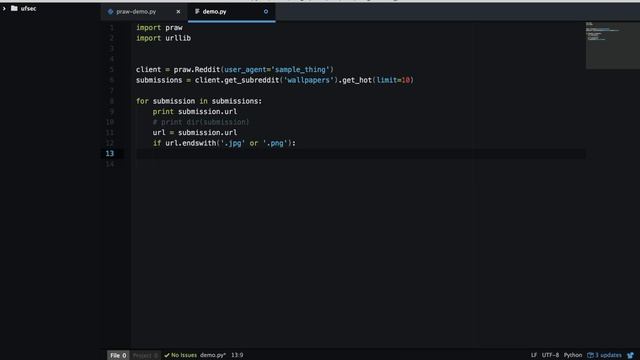Click the empty highlighted line 13
This screenshot has width=640, height=360.
pyautogui.click(x=361, y=153)
